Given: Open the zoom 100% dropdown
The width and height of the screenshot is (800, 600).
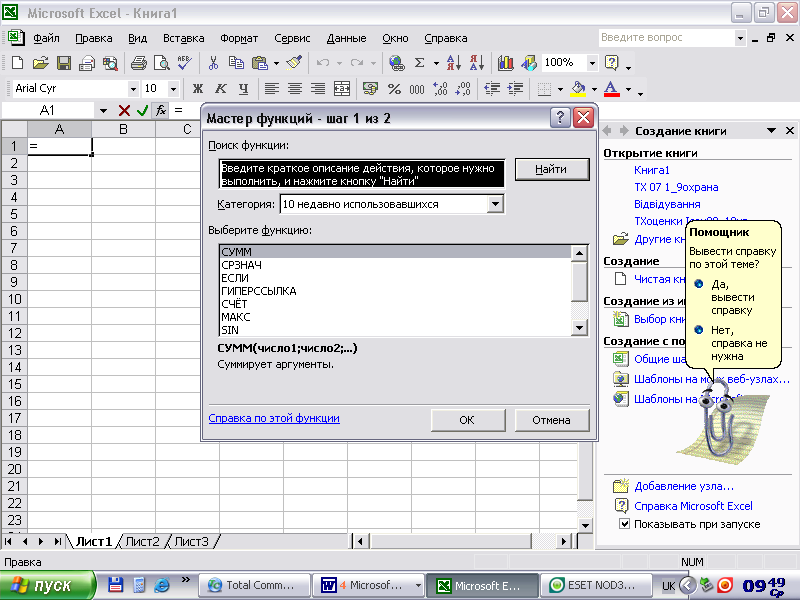Looking at the screenshot, I should pyautogui.click(x=592, y=63).
